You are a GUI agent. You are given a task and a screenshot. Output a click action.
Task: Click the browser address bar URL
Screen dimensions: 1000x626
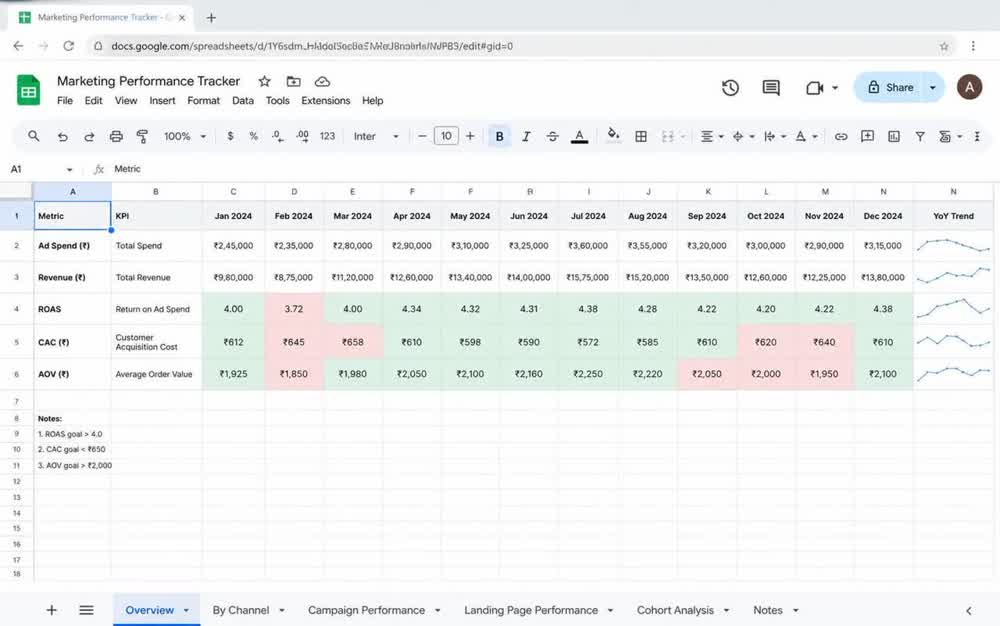[312, 46]
